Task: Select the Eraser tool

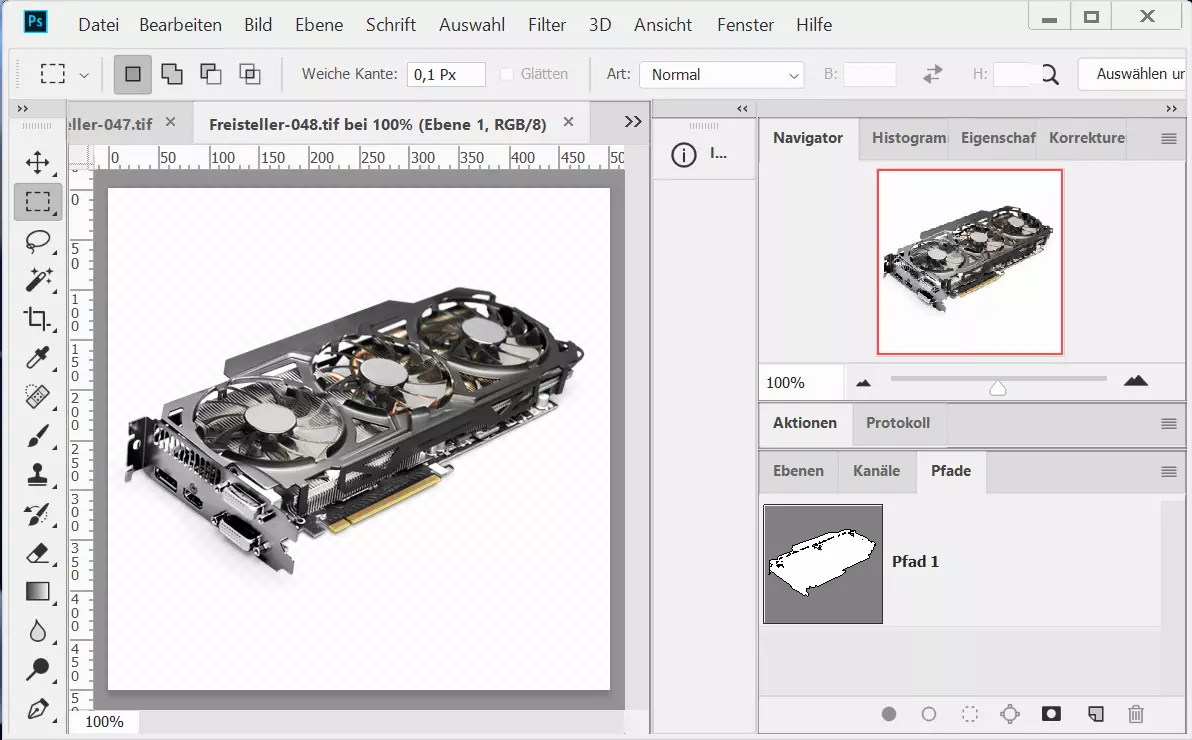Action: (38, 553)
